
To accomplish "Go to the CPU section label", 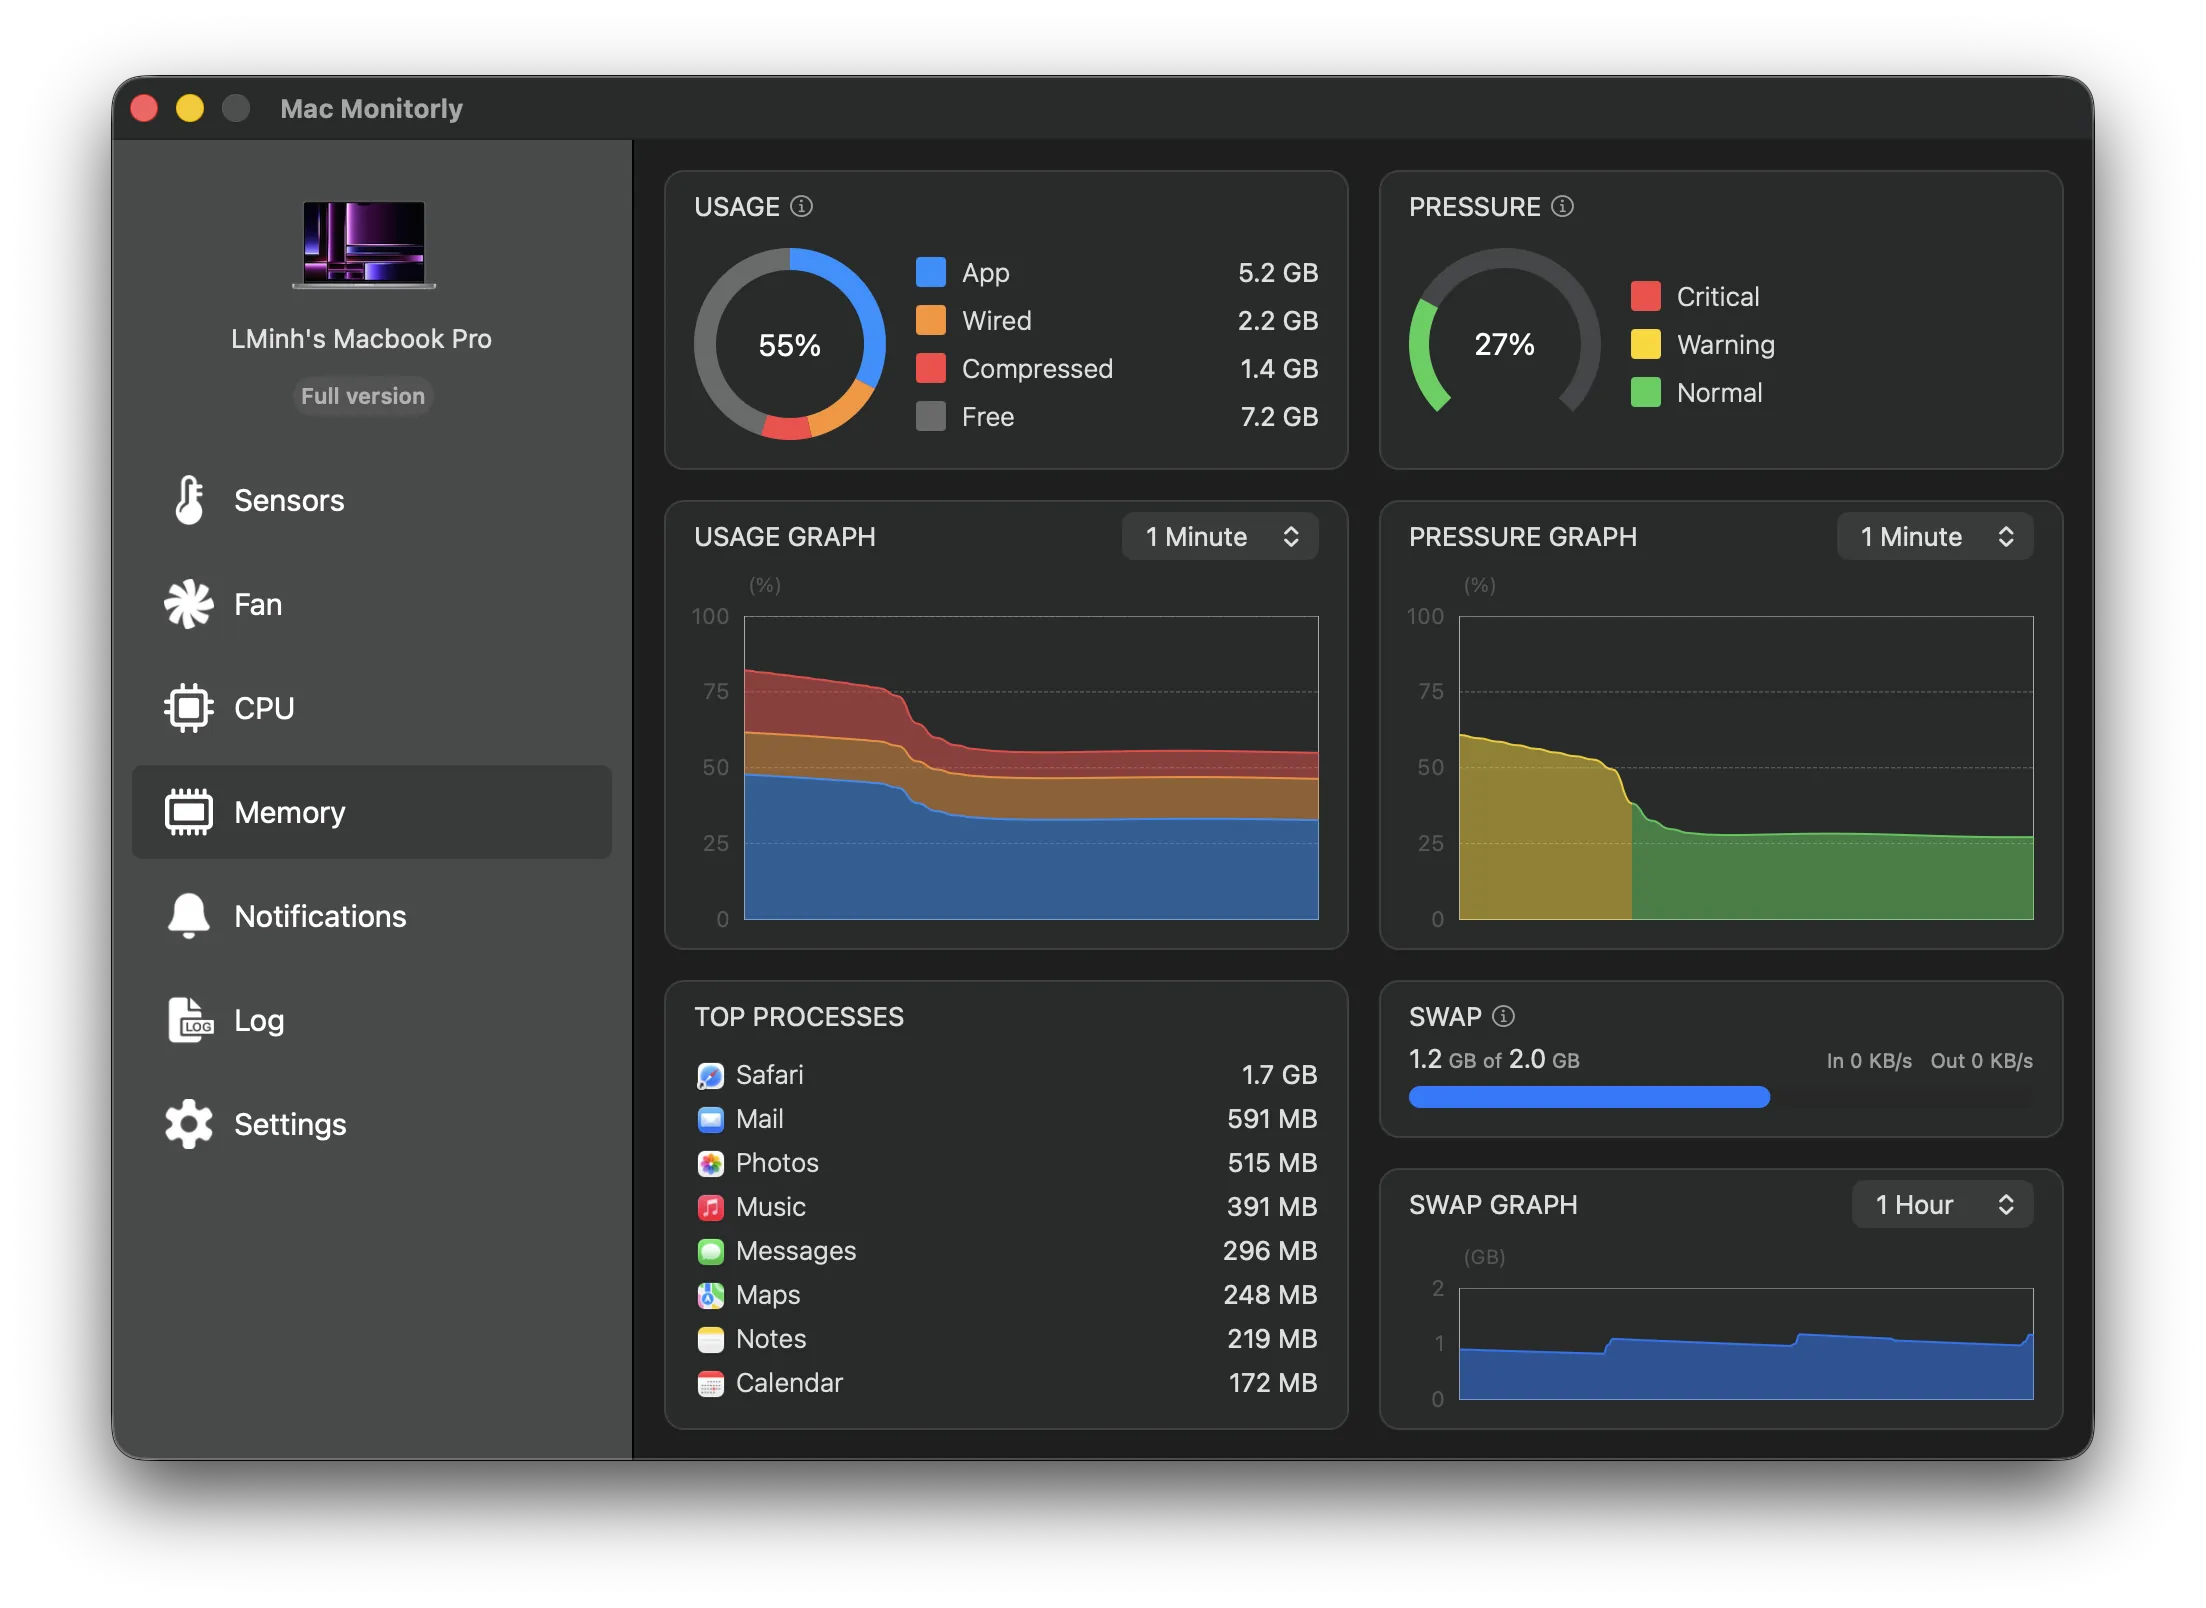I will click(x=264, y=708).
